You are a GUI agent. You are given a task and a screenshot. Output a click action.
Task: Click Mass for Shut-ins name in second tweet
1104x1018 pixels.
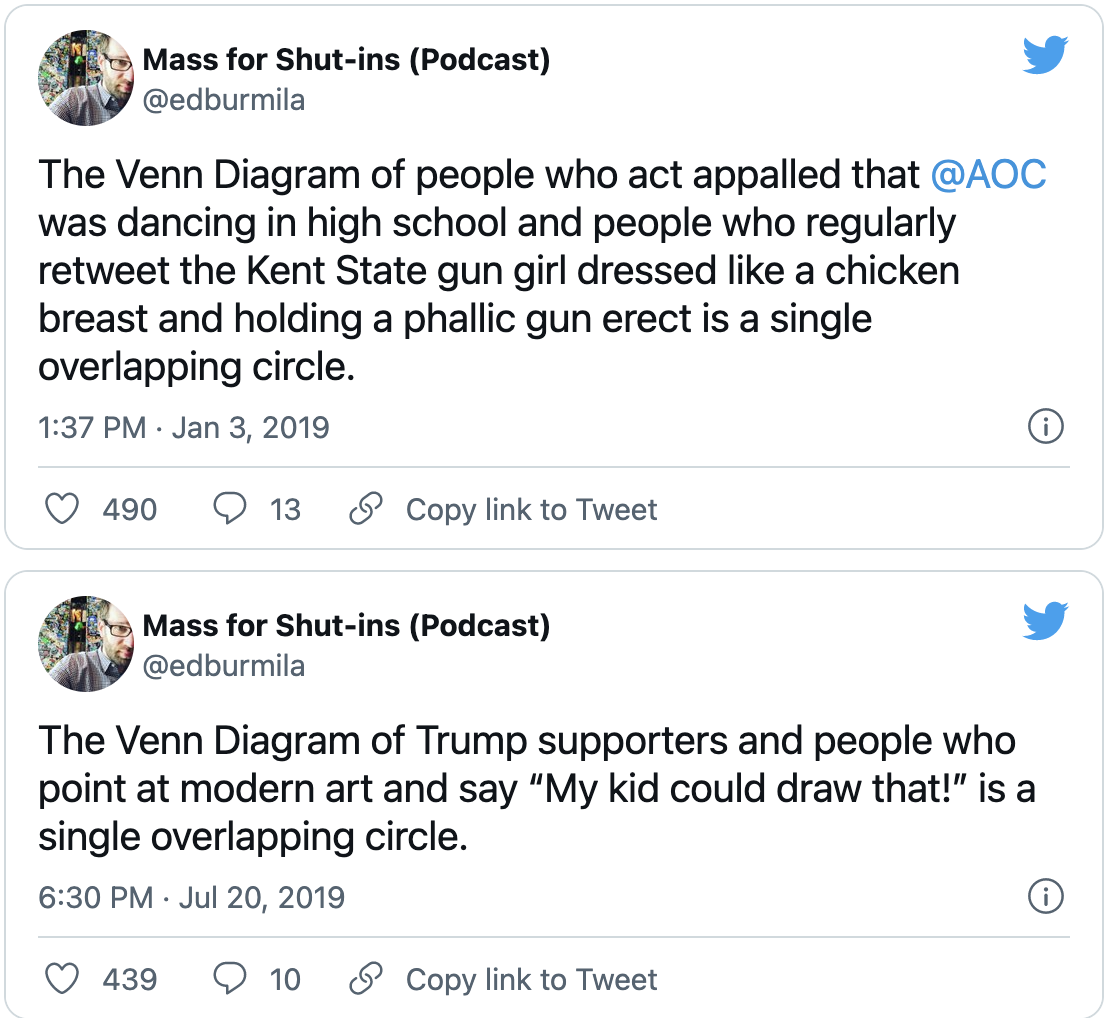click(x=346, y=626)
